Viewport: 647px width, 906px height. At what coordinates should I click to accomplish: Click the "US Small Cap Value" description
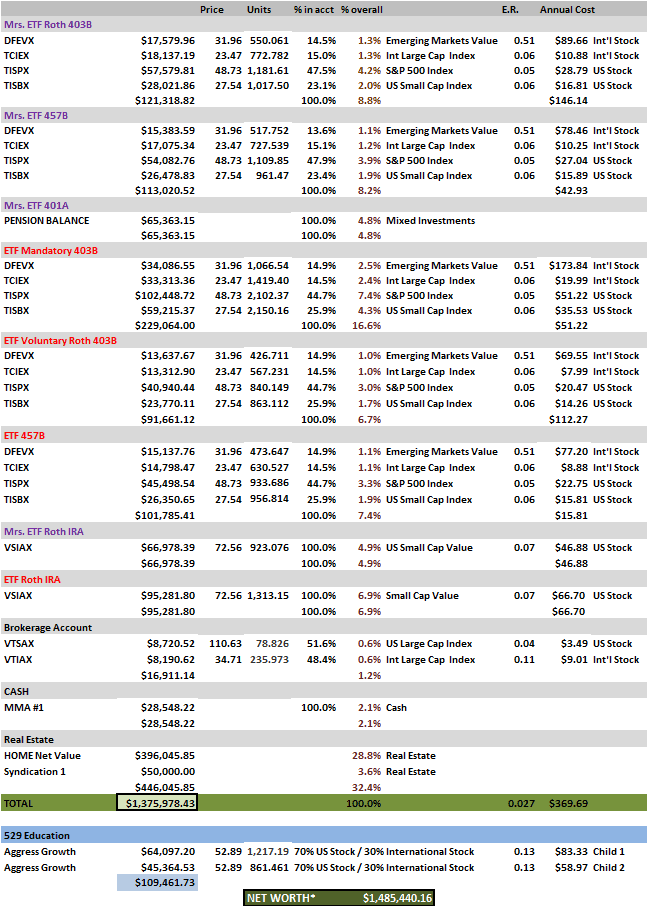(x=429, y=547)
